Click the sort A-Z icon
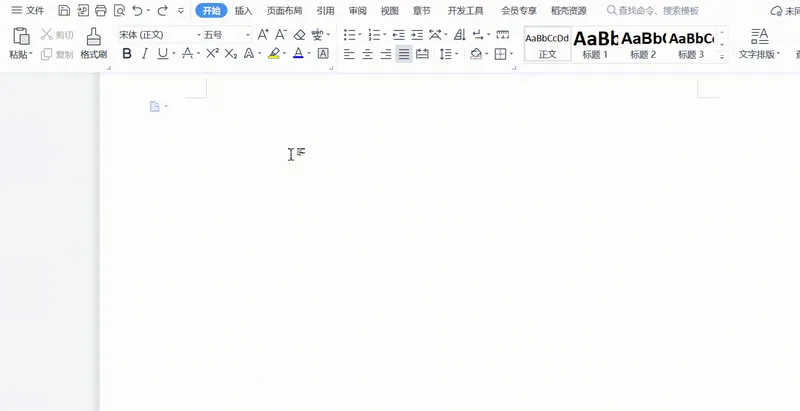The height and width of the screenshot is (411, 800). point(460,35)
